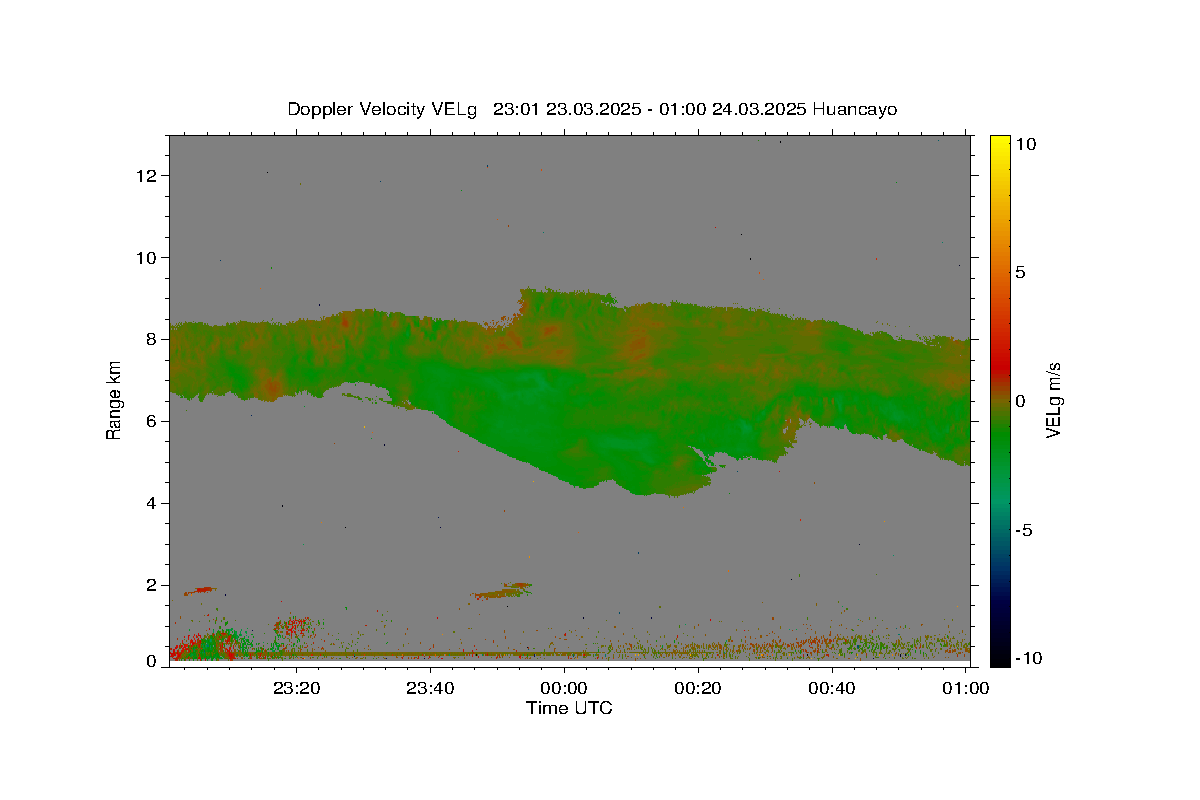Select the 23:20 time tick label
This screenshot has width=1200, height=800.
point(297,688)
